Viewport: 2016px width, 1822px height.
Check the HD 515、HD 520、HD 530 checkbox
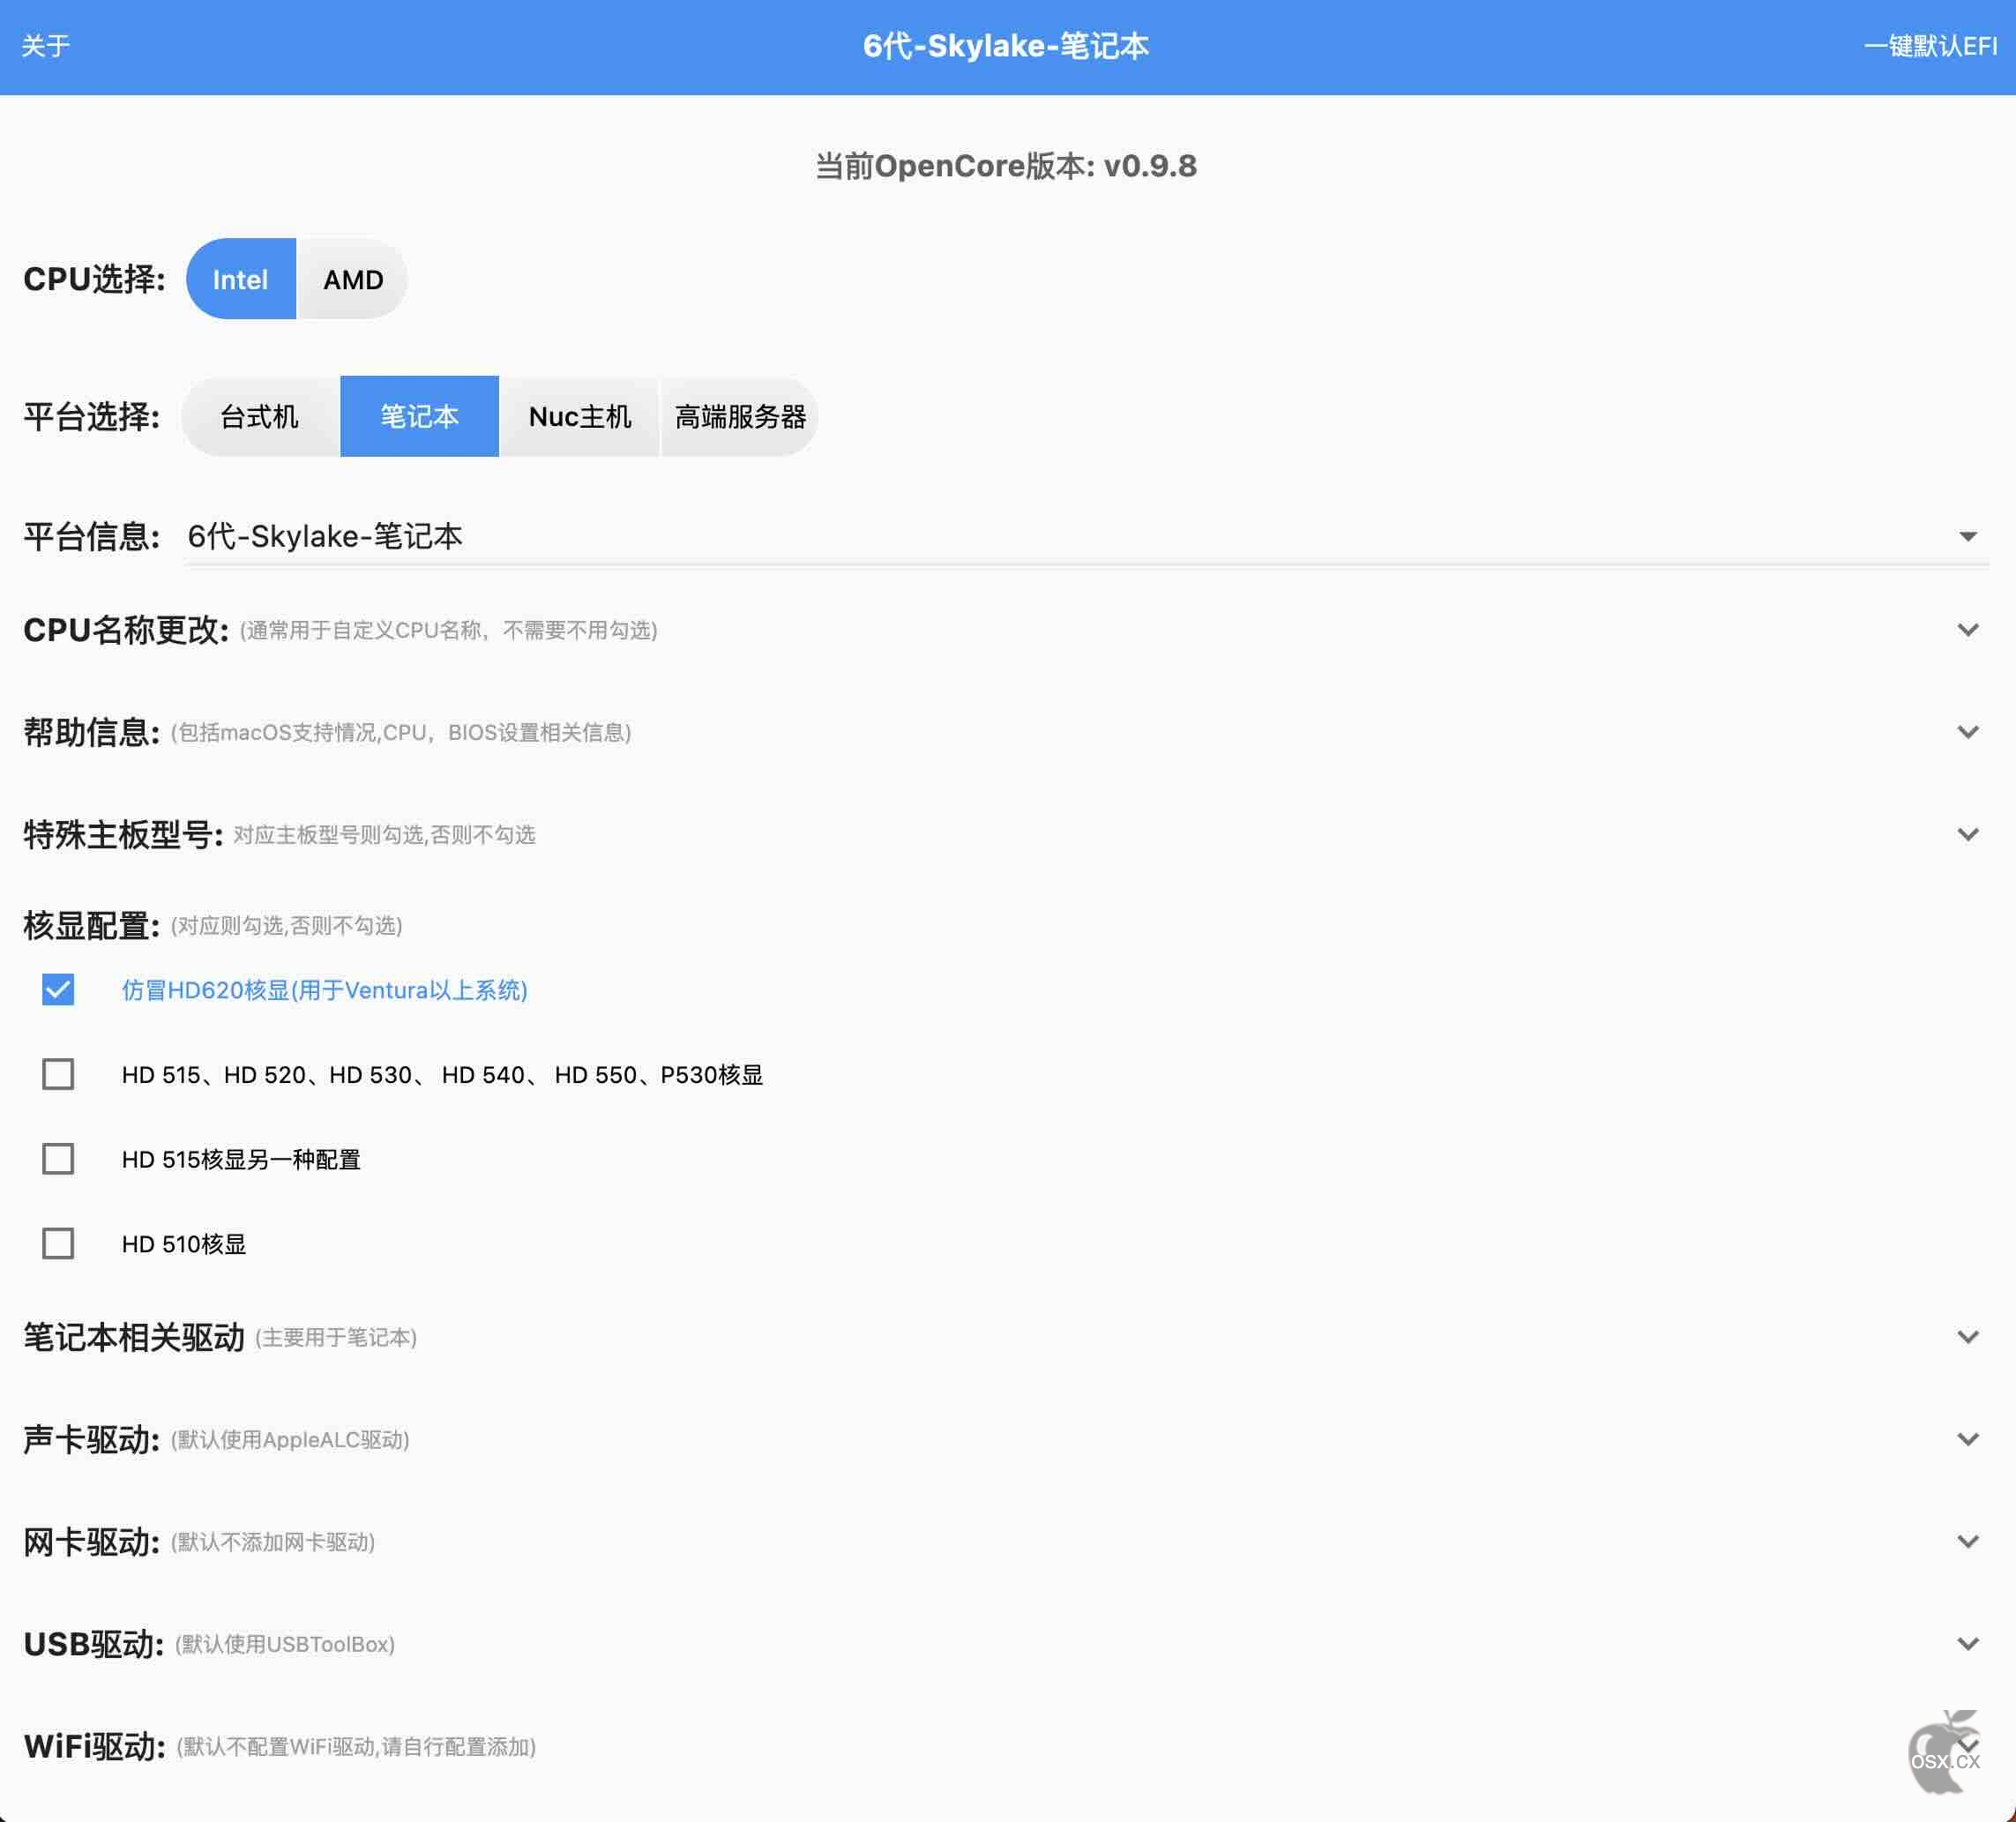pyautogui.click(x=58, y=1074)
